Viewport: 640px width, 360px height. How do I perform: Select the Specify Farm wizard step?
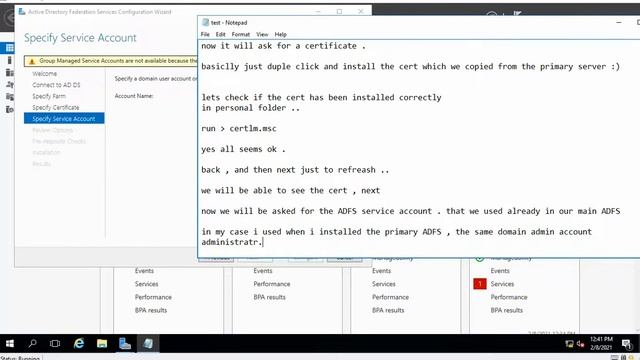click(49, 96)
